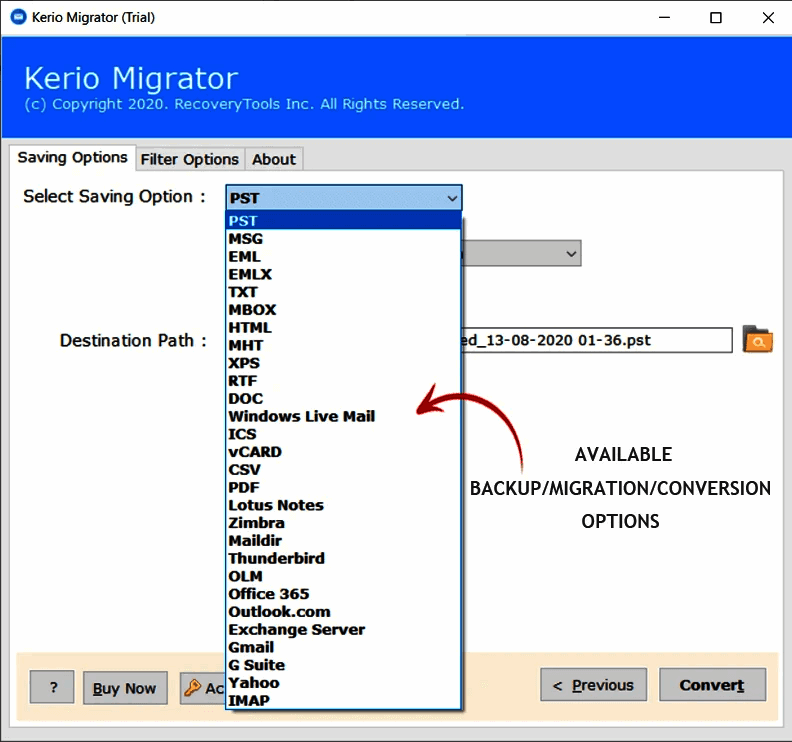This screenshot has width=792, height=742.
Task: Pick Office 365 from the format list
Action: 268,594
